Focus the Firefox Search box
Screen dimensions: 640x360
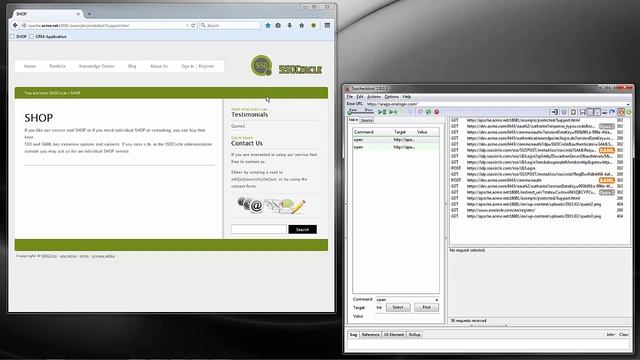(230, 25)
